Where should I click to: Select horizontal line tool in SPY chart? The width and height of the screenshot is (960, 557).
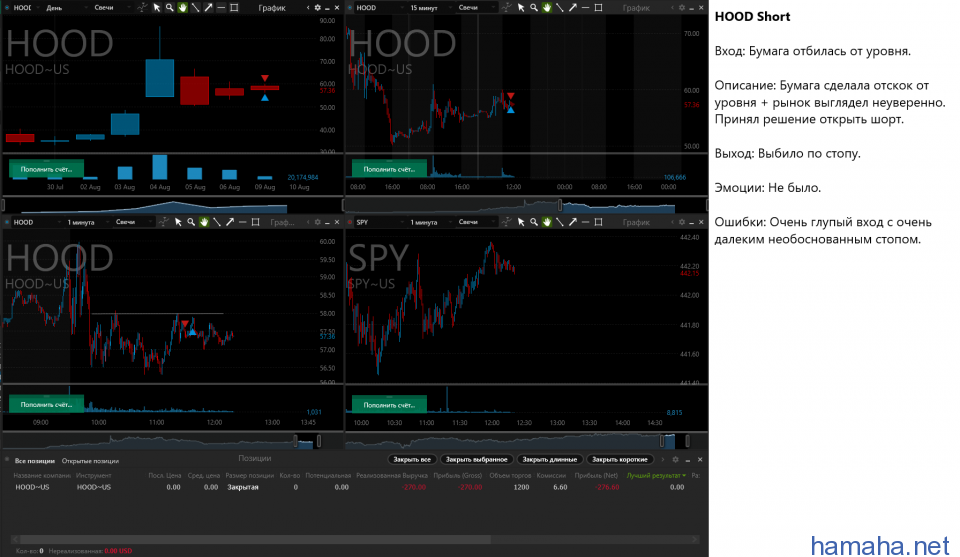tap(585, 222)
